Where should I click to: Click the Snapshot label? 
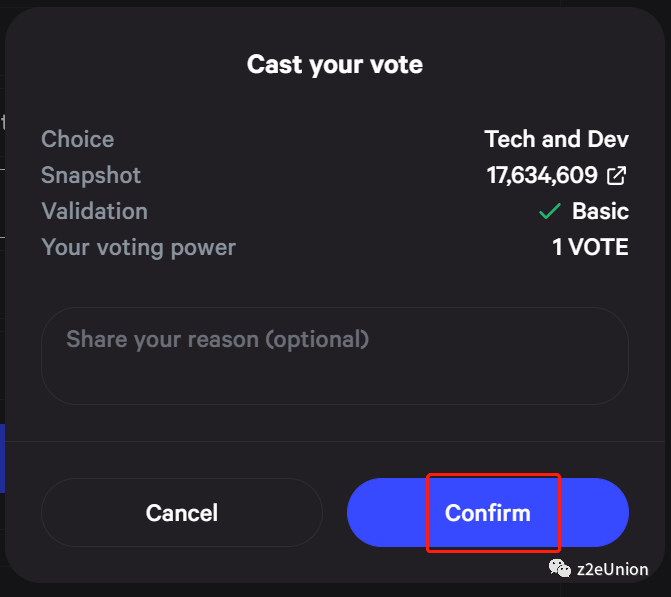click(x=91, y=175)
